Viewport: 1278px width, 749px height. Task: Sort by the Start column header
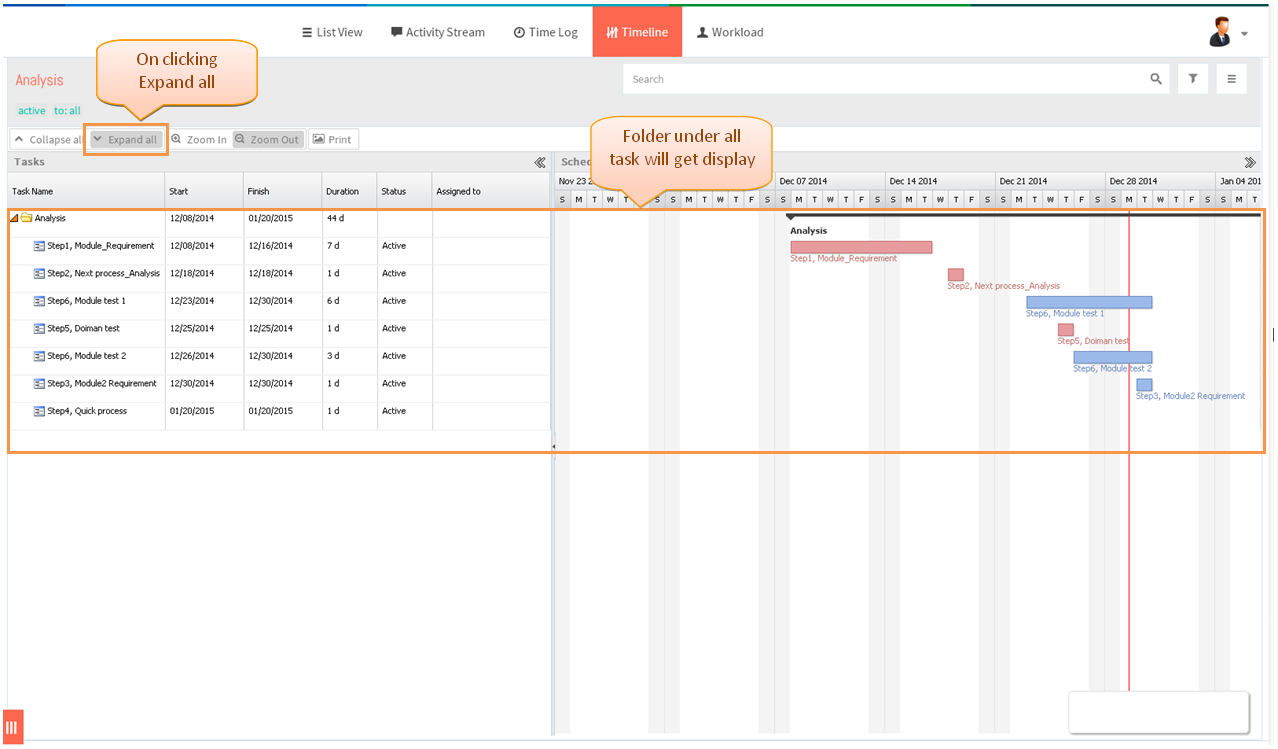click(204, 191)
